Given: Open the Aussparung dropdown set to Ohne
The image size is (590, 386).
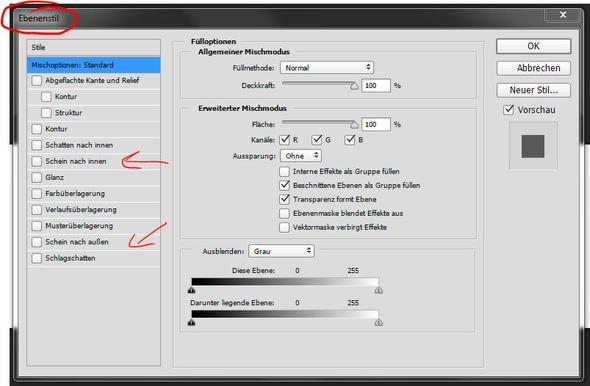Looking at the screenshot, I should (x=301, y=156).
